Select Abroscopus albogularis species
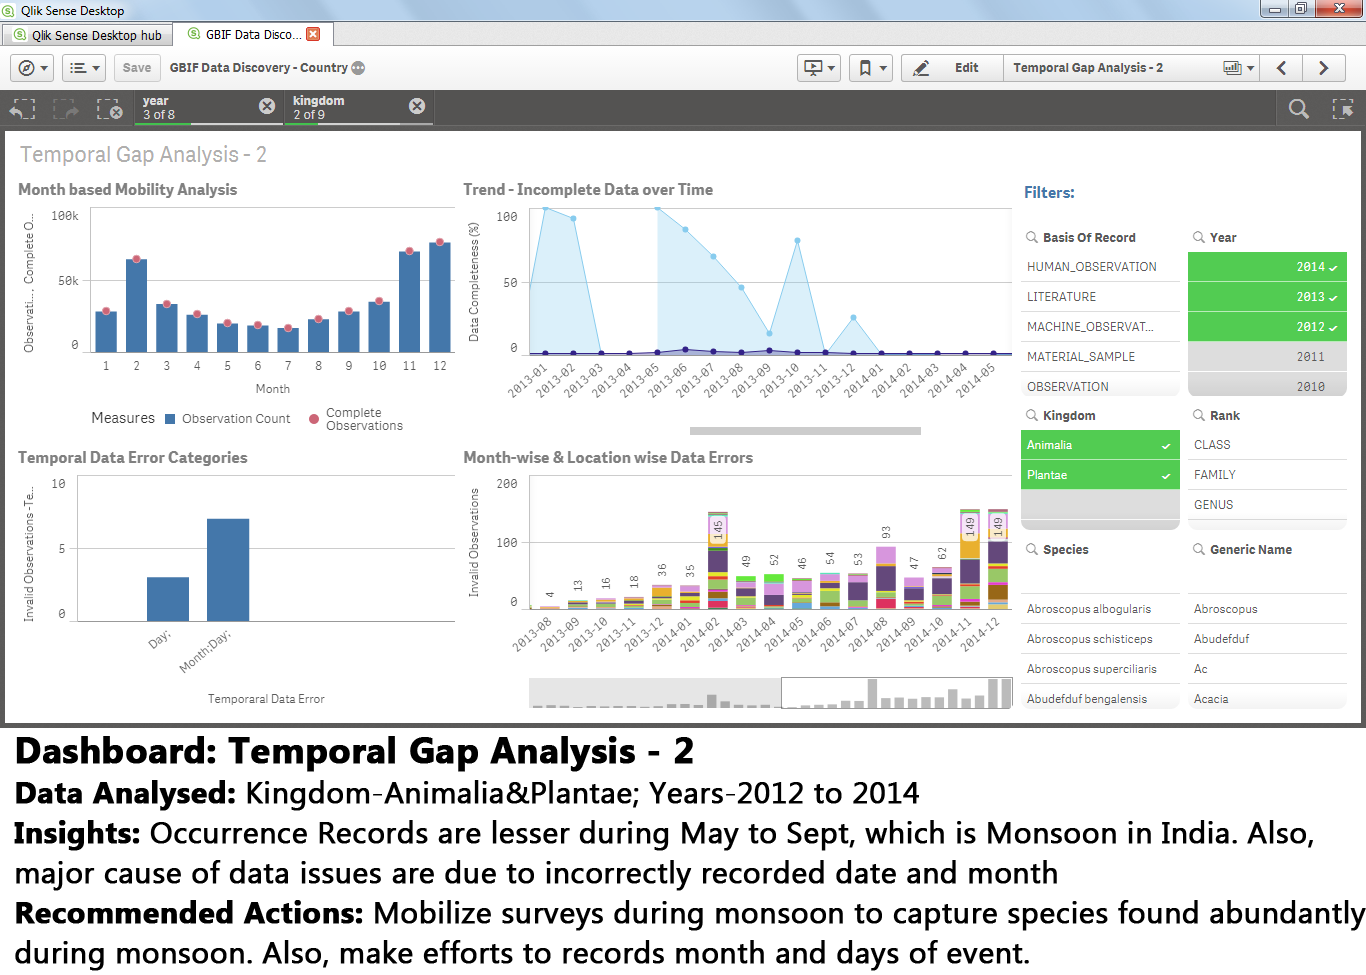 (1100, 609)
